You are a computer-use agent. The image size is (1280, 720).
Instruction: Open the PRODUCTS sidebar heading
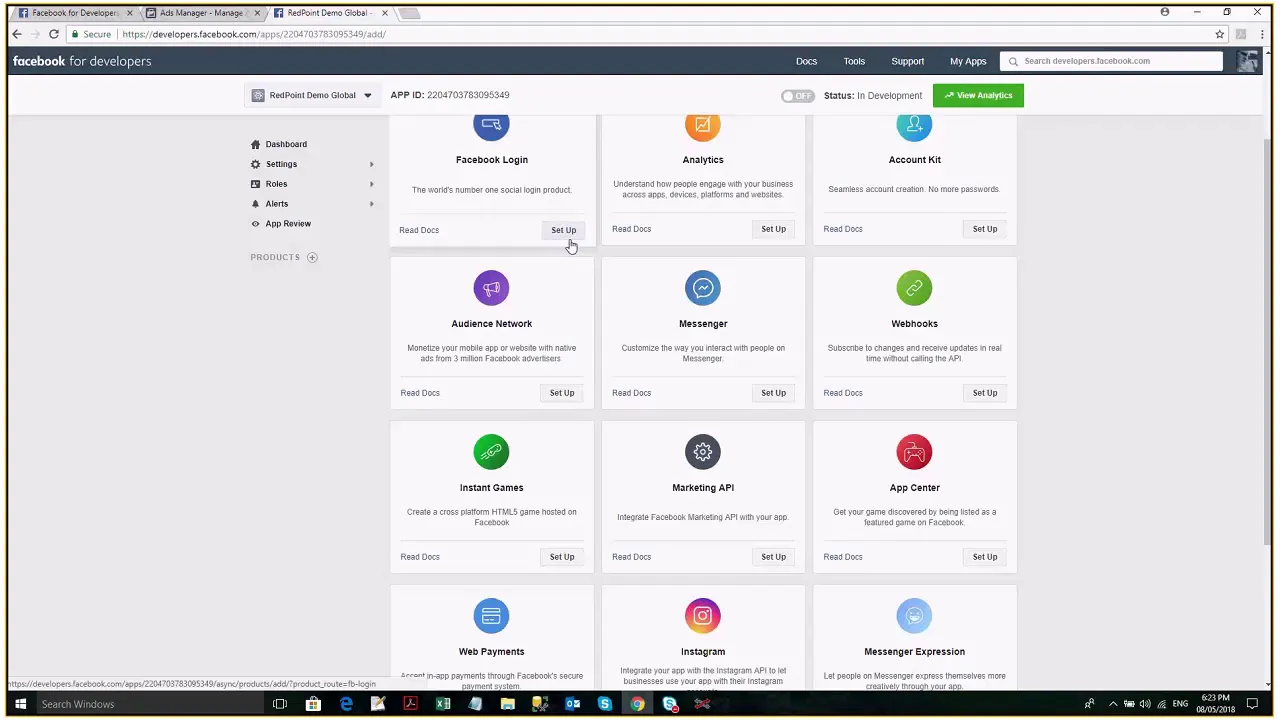point(275,257)
